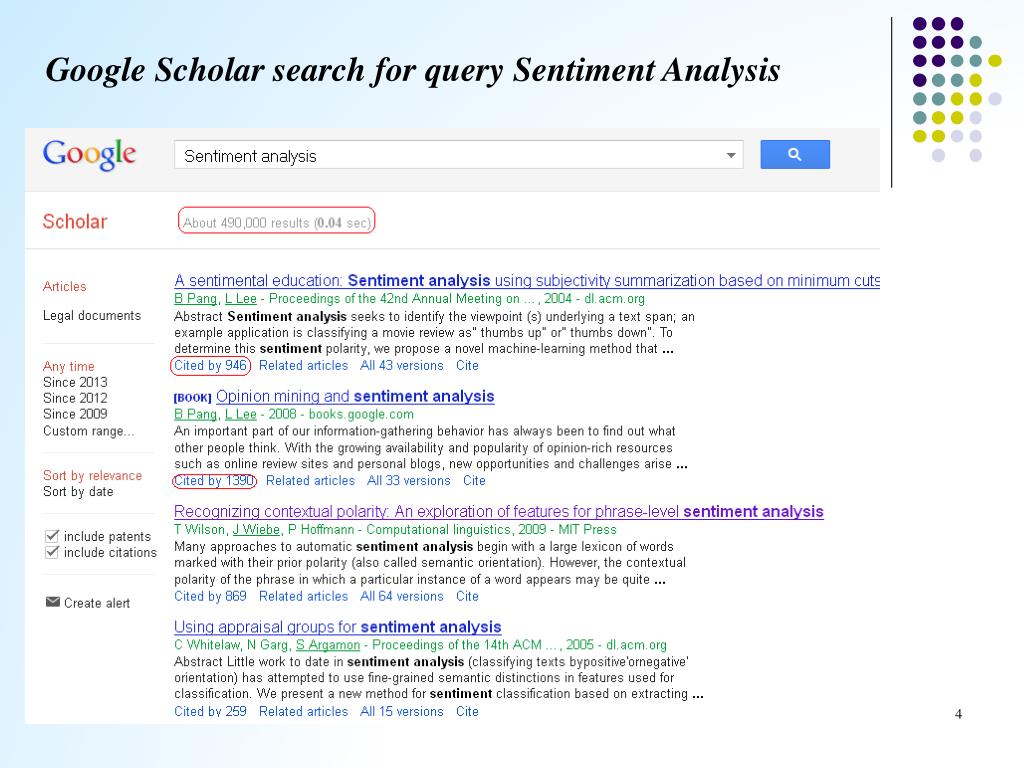
Task: Choose Sort by date
Action: coord(78,492)
